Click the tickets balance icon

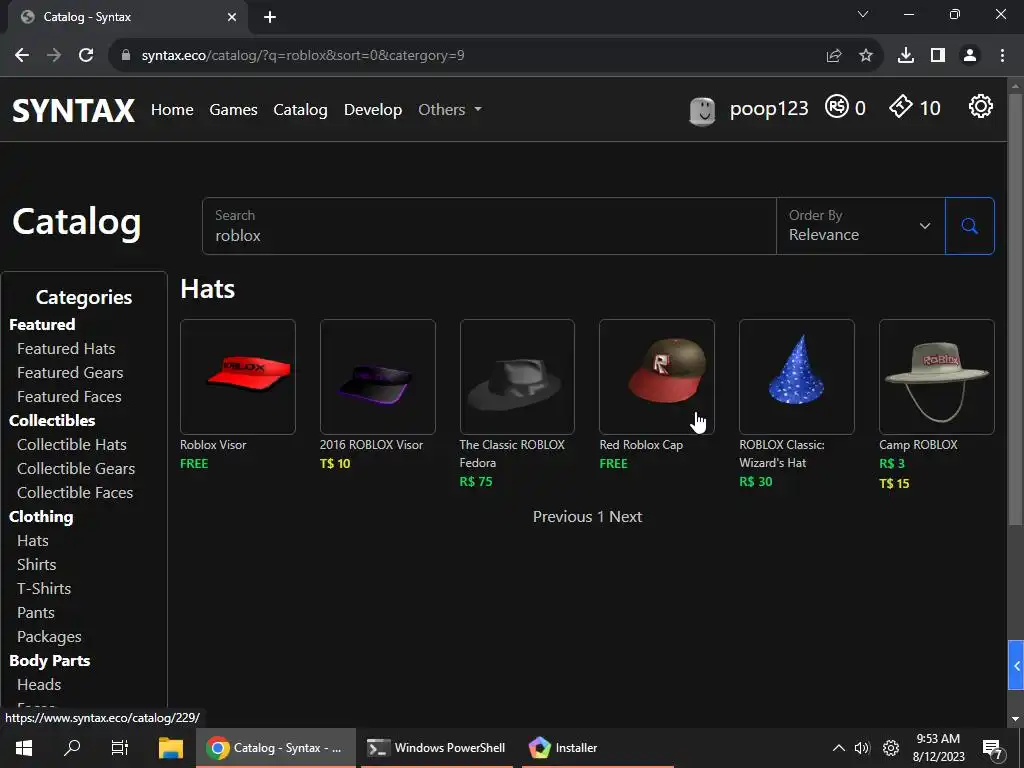(x=901, y=106)
